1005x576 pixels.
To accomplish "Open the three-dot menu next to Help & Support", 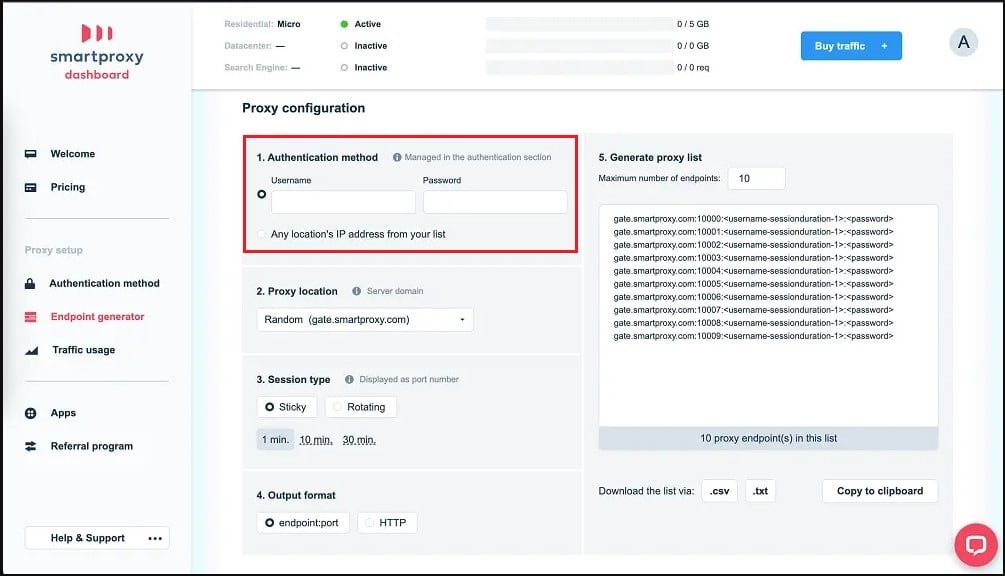I will [x=154, y=538].
